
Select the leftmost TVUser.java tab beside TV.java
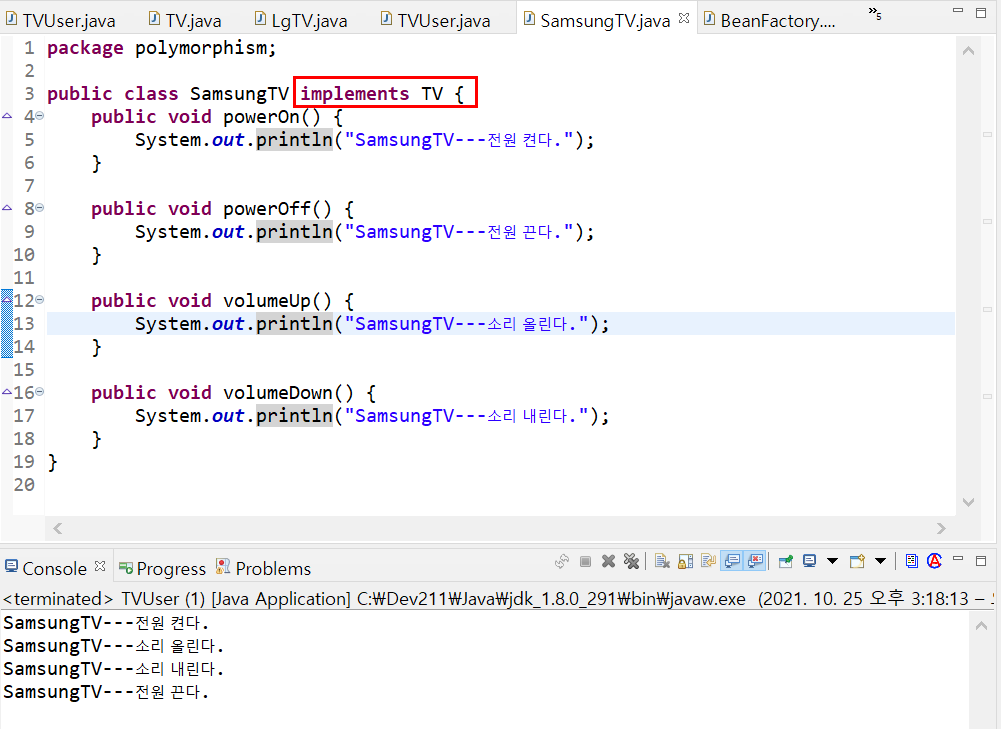(61, 20)
